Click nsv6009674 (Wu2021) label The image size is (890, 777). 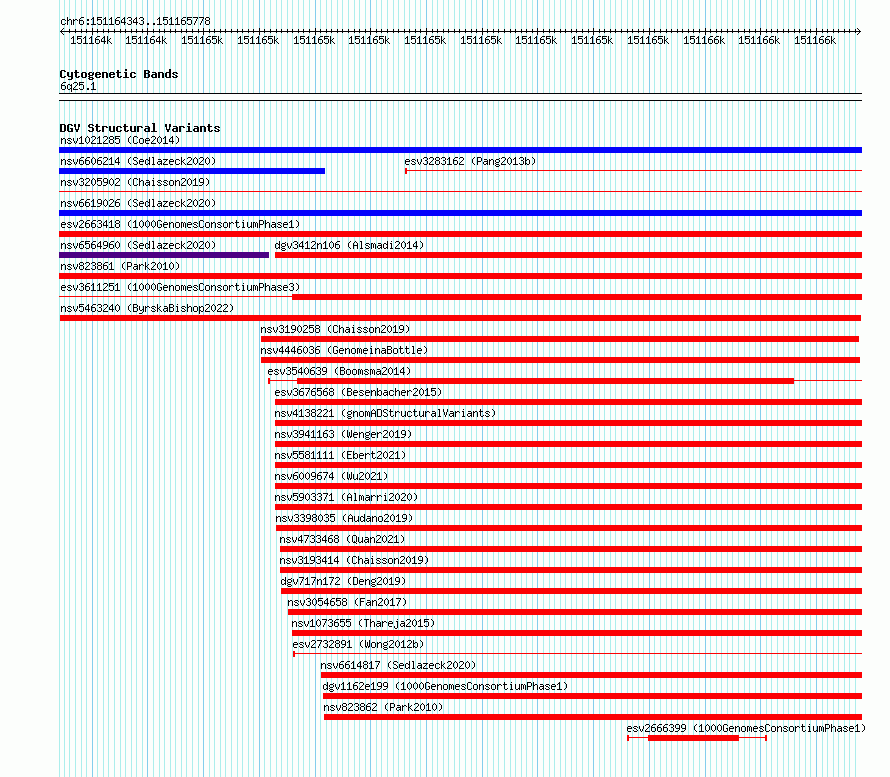pyautogui.click(x=331, y=476)
